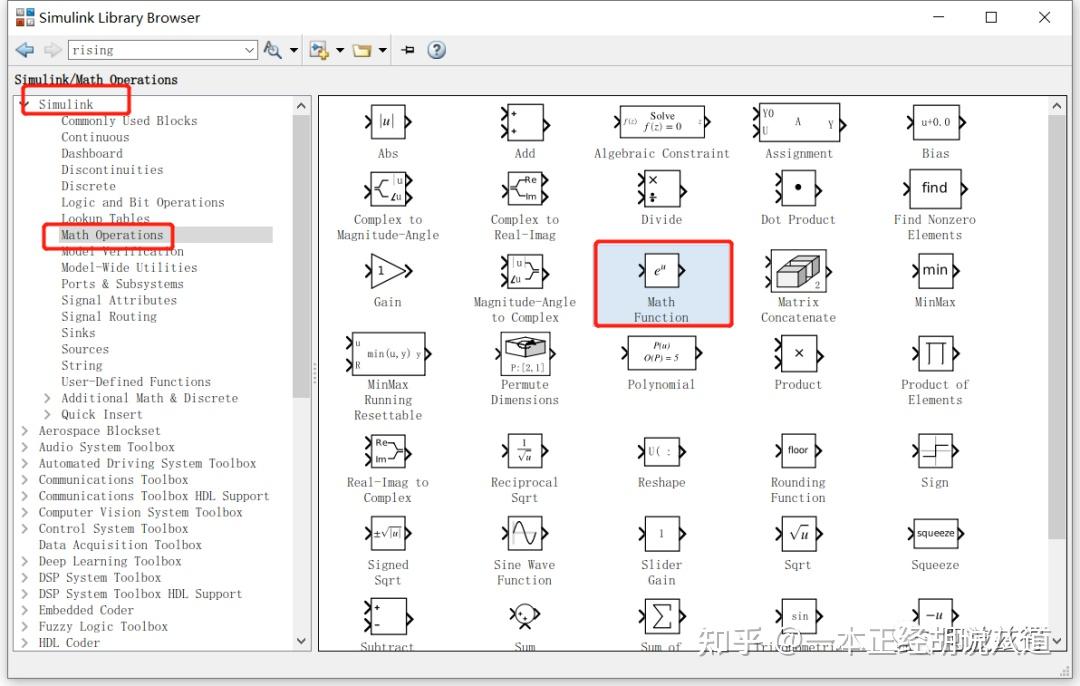
Task: Select the Signed Sqrt block
Action: [x=388, y=534]
